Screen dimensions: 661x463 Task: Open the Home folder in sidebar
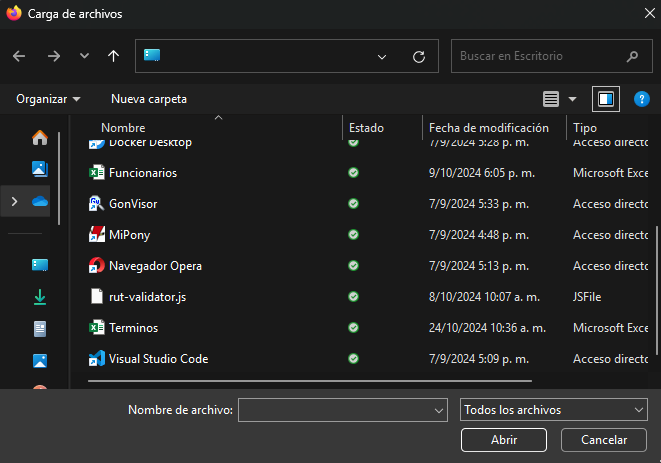coord(40,138)
